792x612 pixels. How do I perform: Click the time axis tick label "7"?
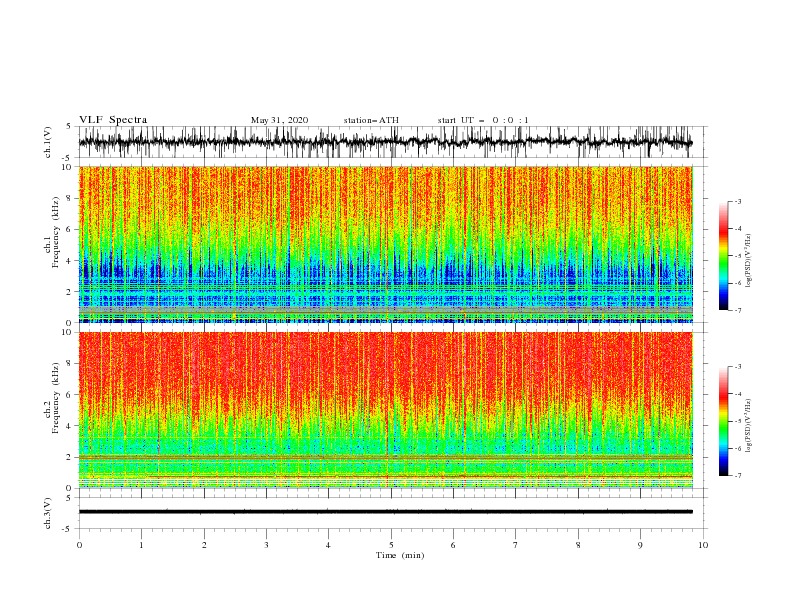[516, 545]
